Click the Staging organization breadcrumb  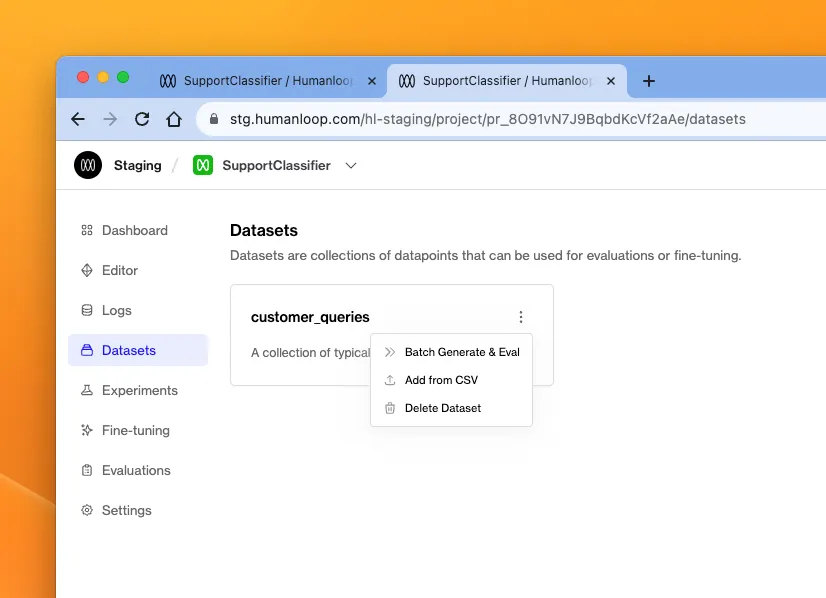pyautogui.click(x=137, y=165)
